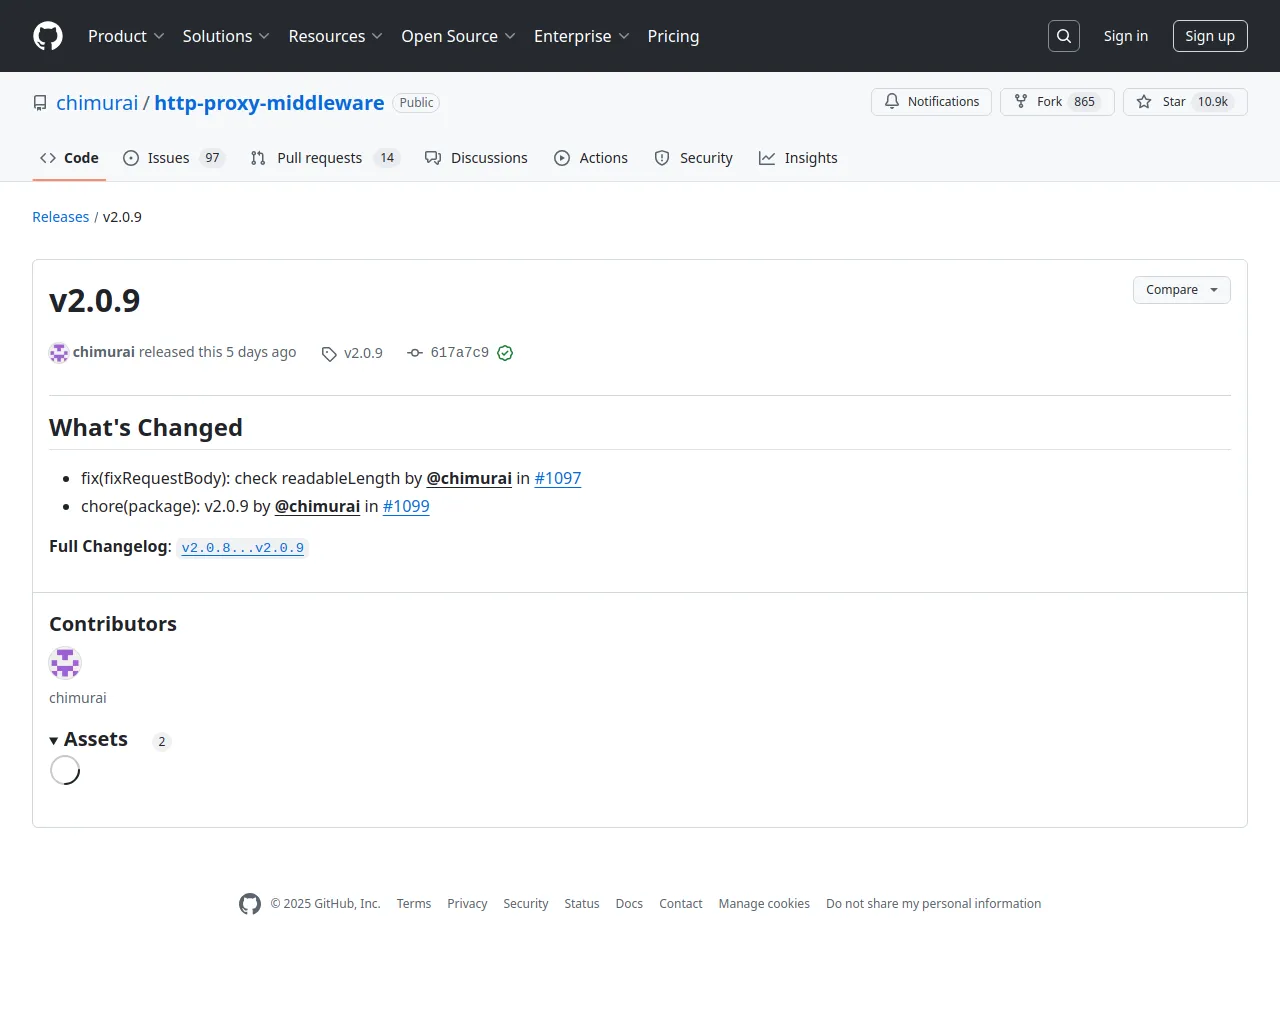
Task: Click chimurai author name near released
Action: tap(104, 352)
